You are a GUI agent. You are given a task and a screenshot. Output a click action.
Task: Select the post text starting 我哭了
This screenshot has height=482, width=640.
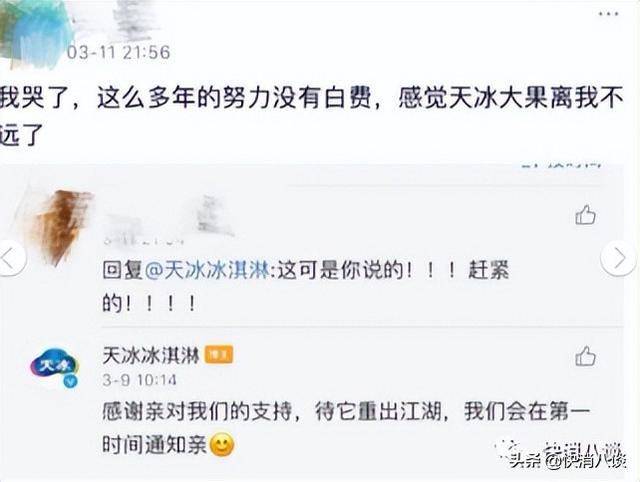(x=312, y=116)
